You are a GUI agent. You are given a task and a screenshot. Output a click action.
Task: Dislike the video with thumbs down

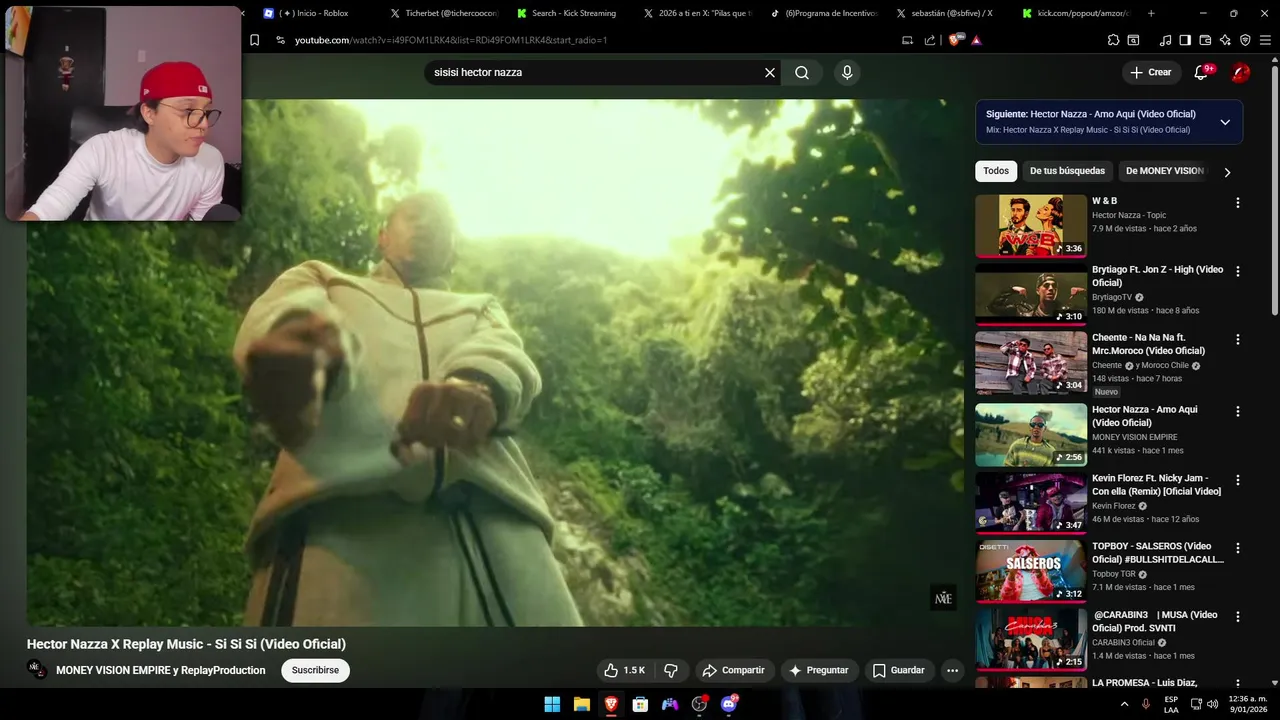coord(671,670)
